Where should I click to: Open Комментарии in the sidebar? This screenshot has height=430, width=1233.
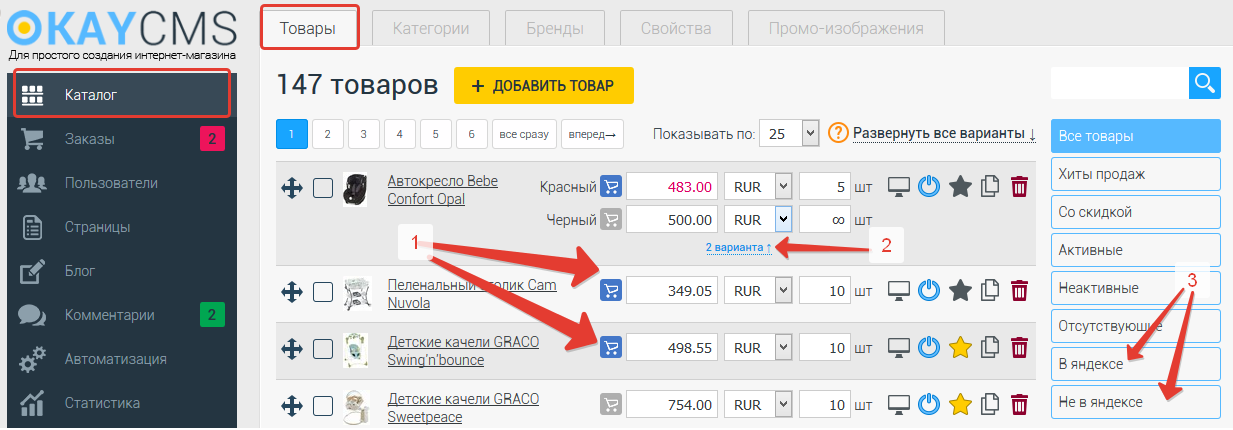(x=122, y=315)
